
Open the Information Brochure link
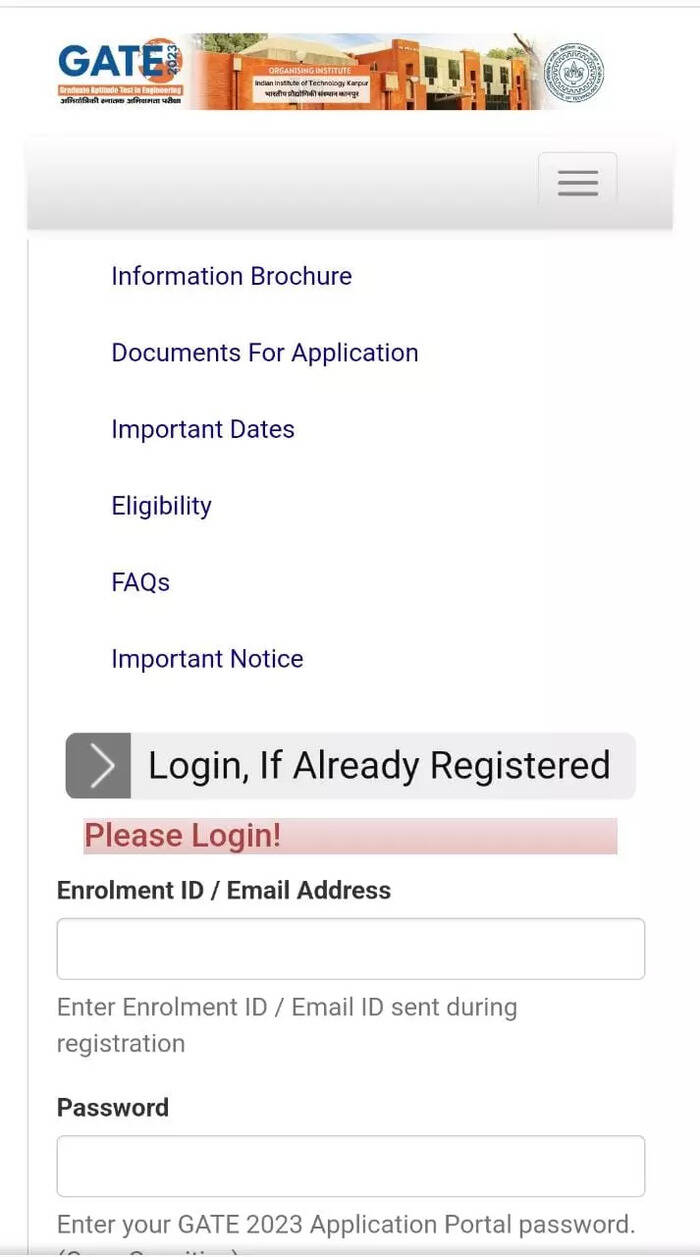pyautogui.click(x=231, y=276)
